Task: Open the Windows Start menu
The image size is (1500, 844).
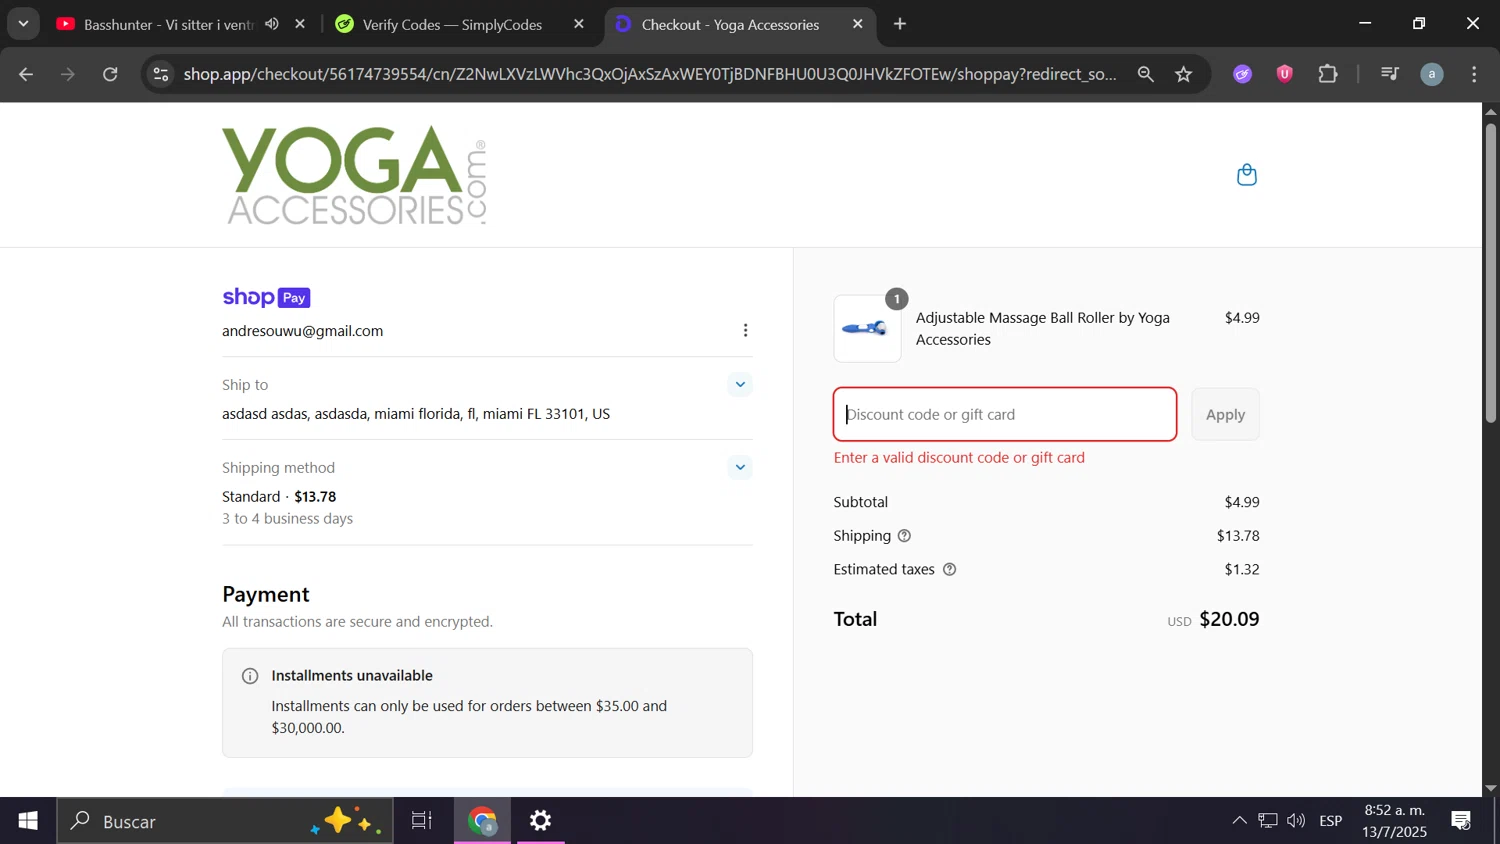Action: point(28,821)
